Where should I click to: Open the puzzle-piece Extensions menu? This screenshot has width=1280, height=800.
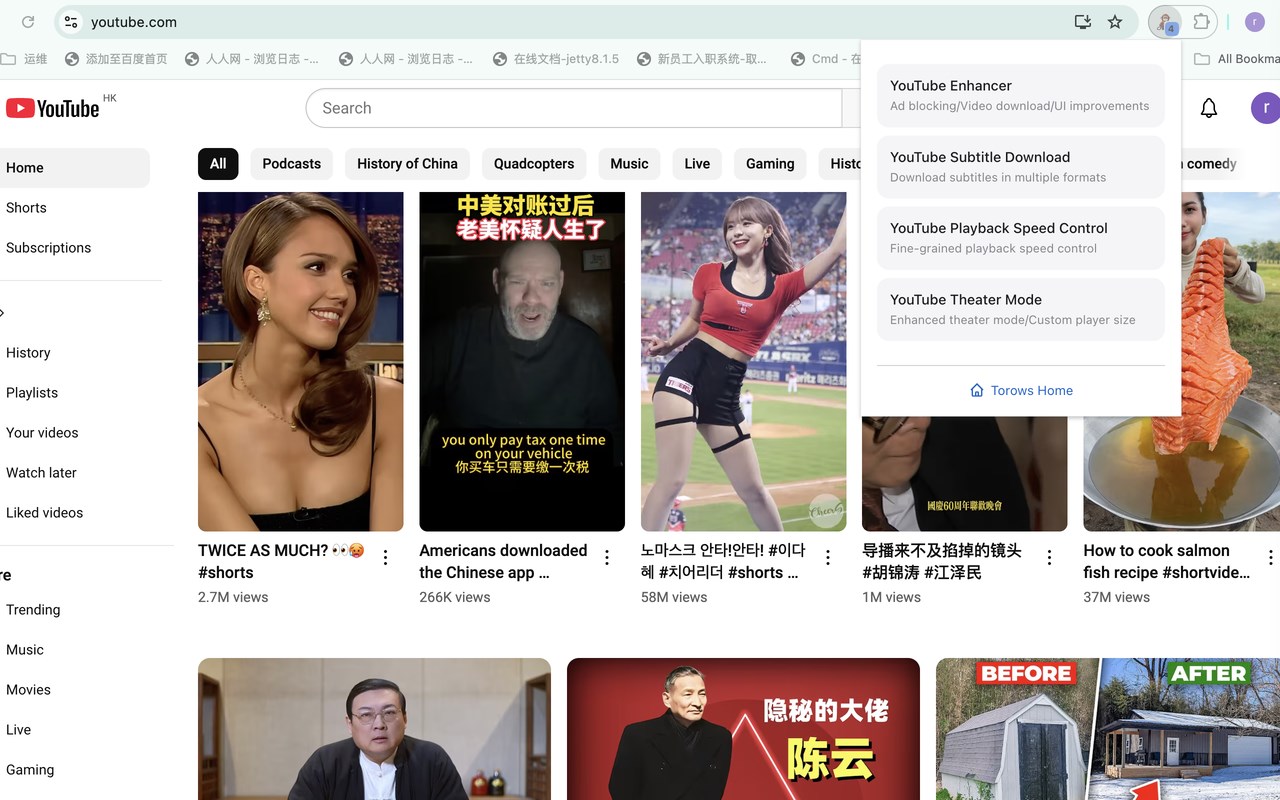coord(1202,22)
